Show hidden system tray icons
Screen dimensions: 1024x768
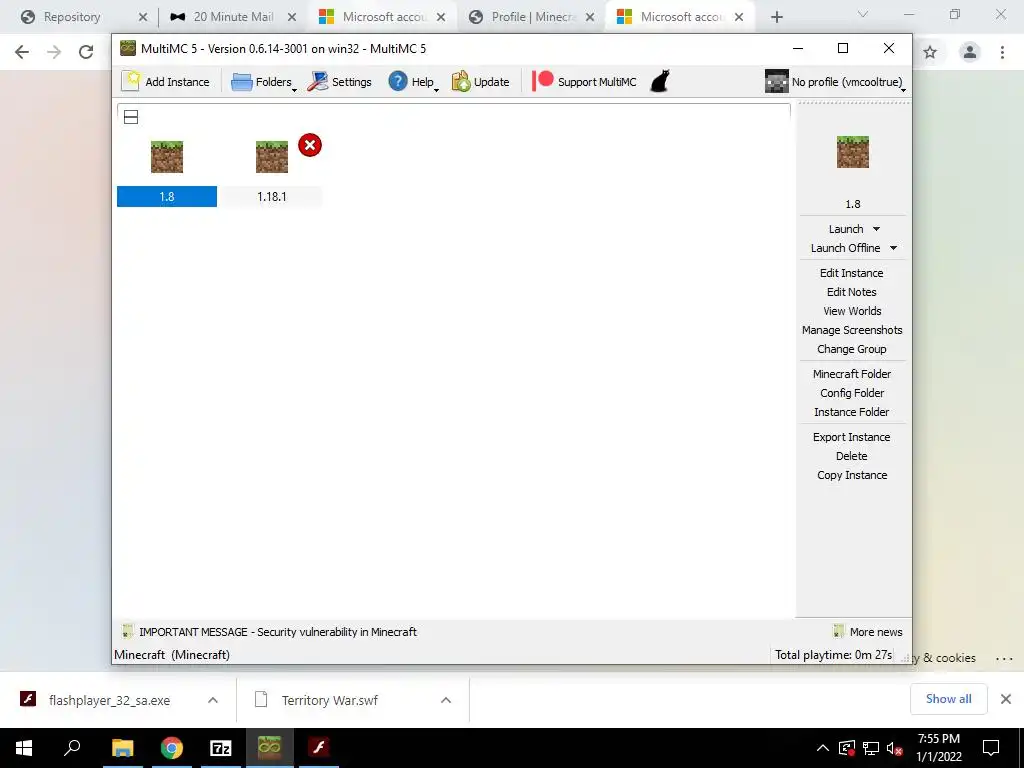coord(823,748)
